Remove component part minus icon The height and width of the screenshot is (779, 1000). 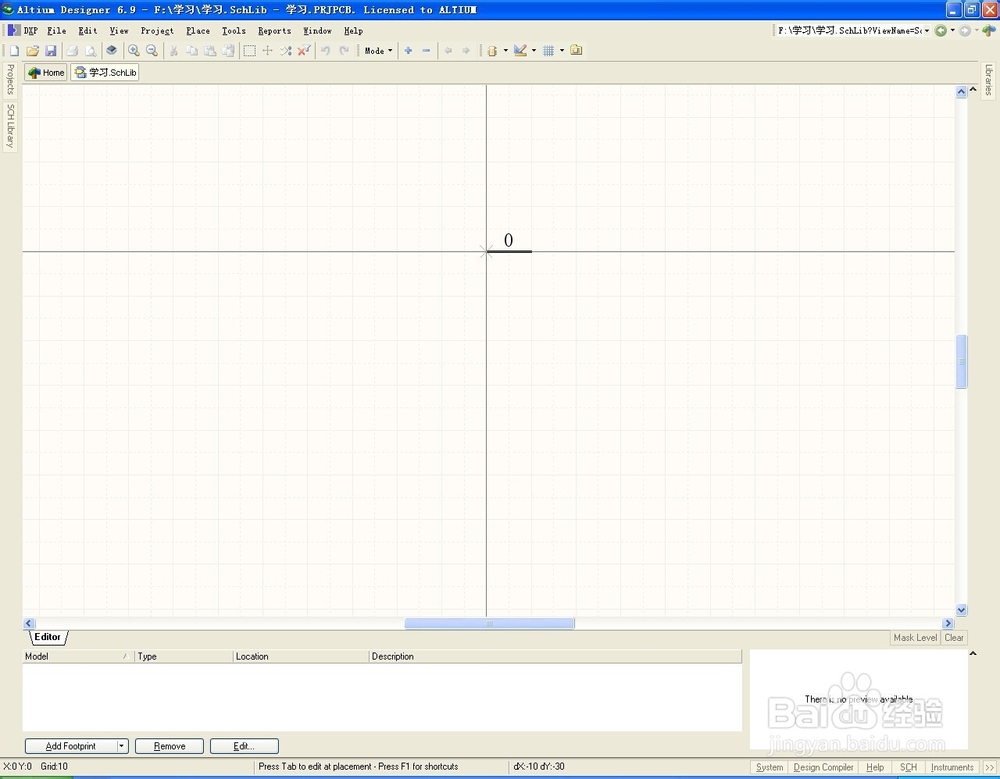click(426, 50)
